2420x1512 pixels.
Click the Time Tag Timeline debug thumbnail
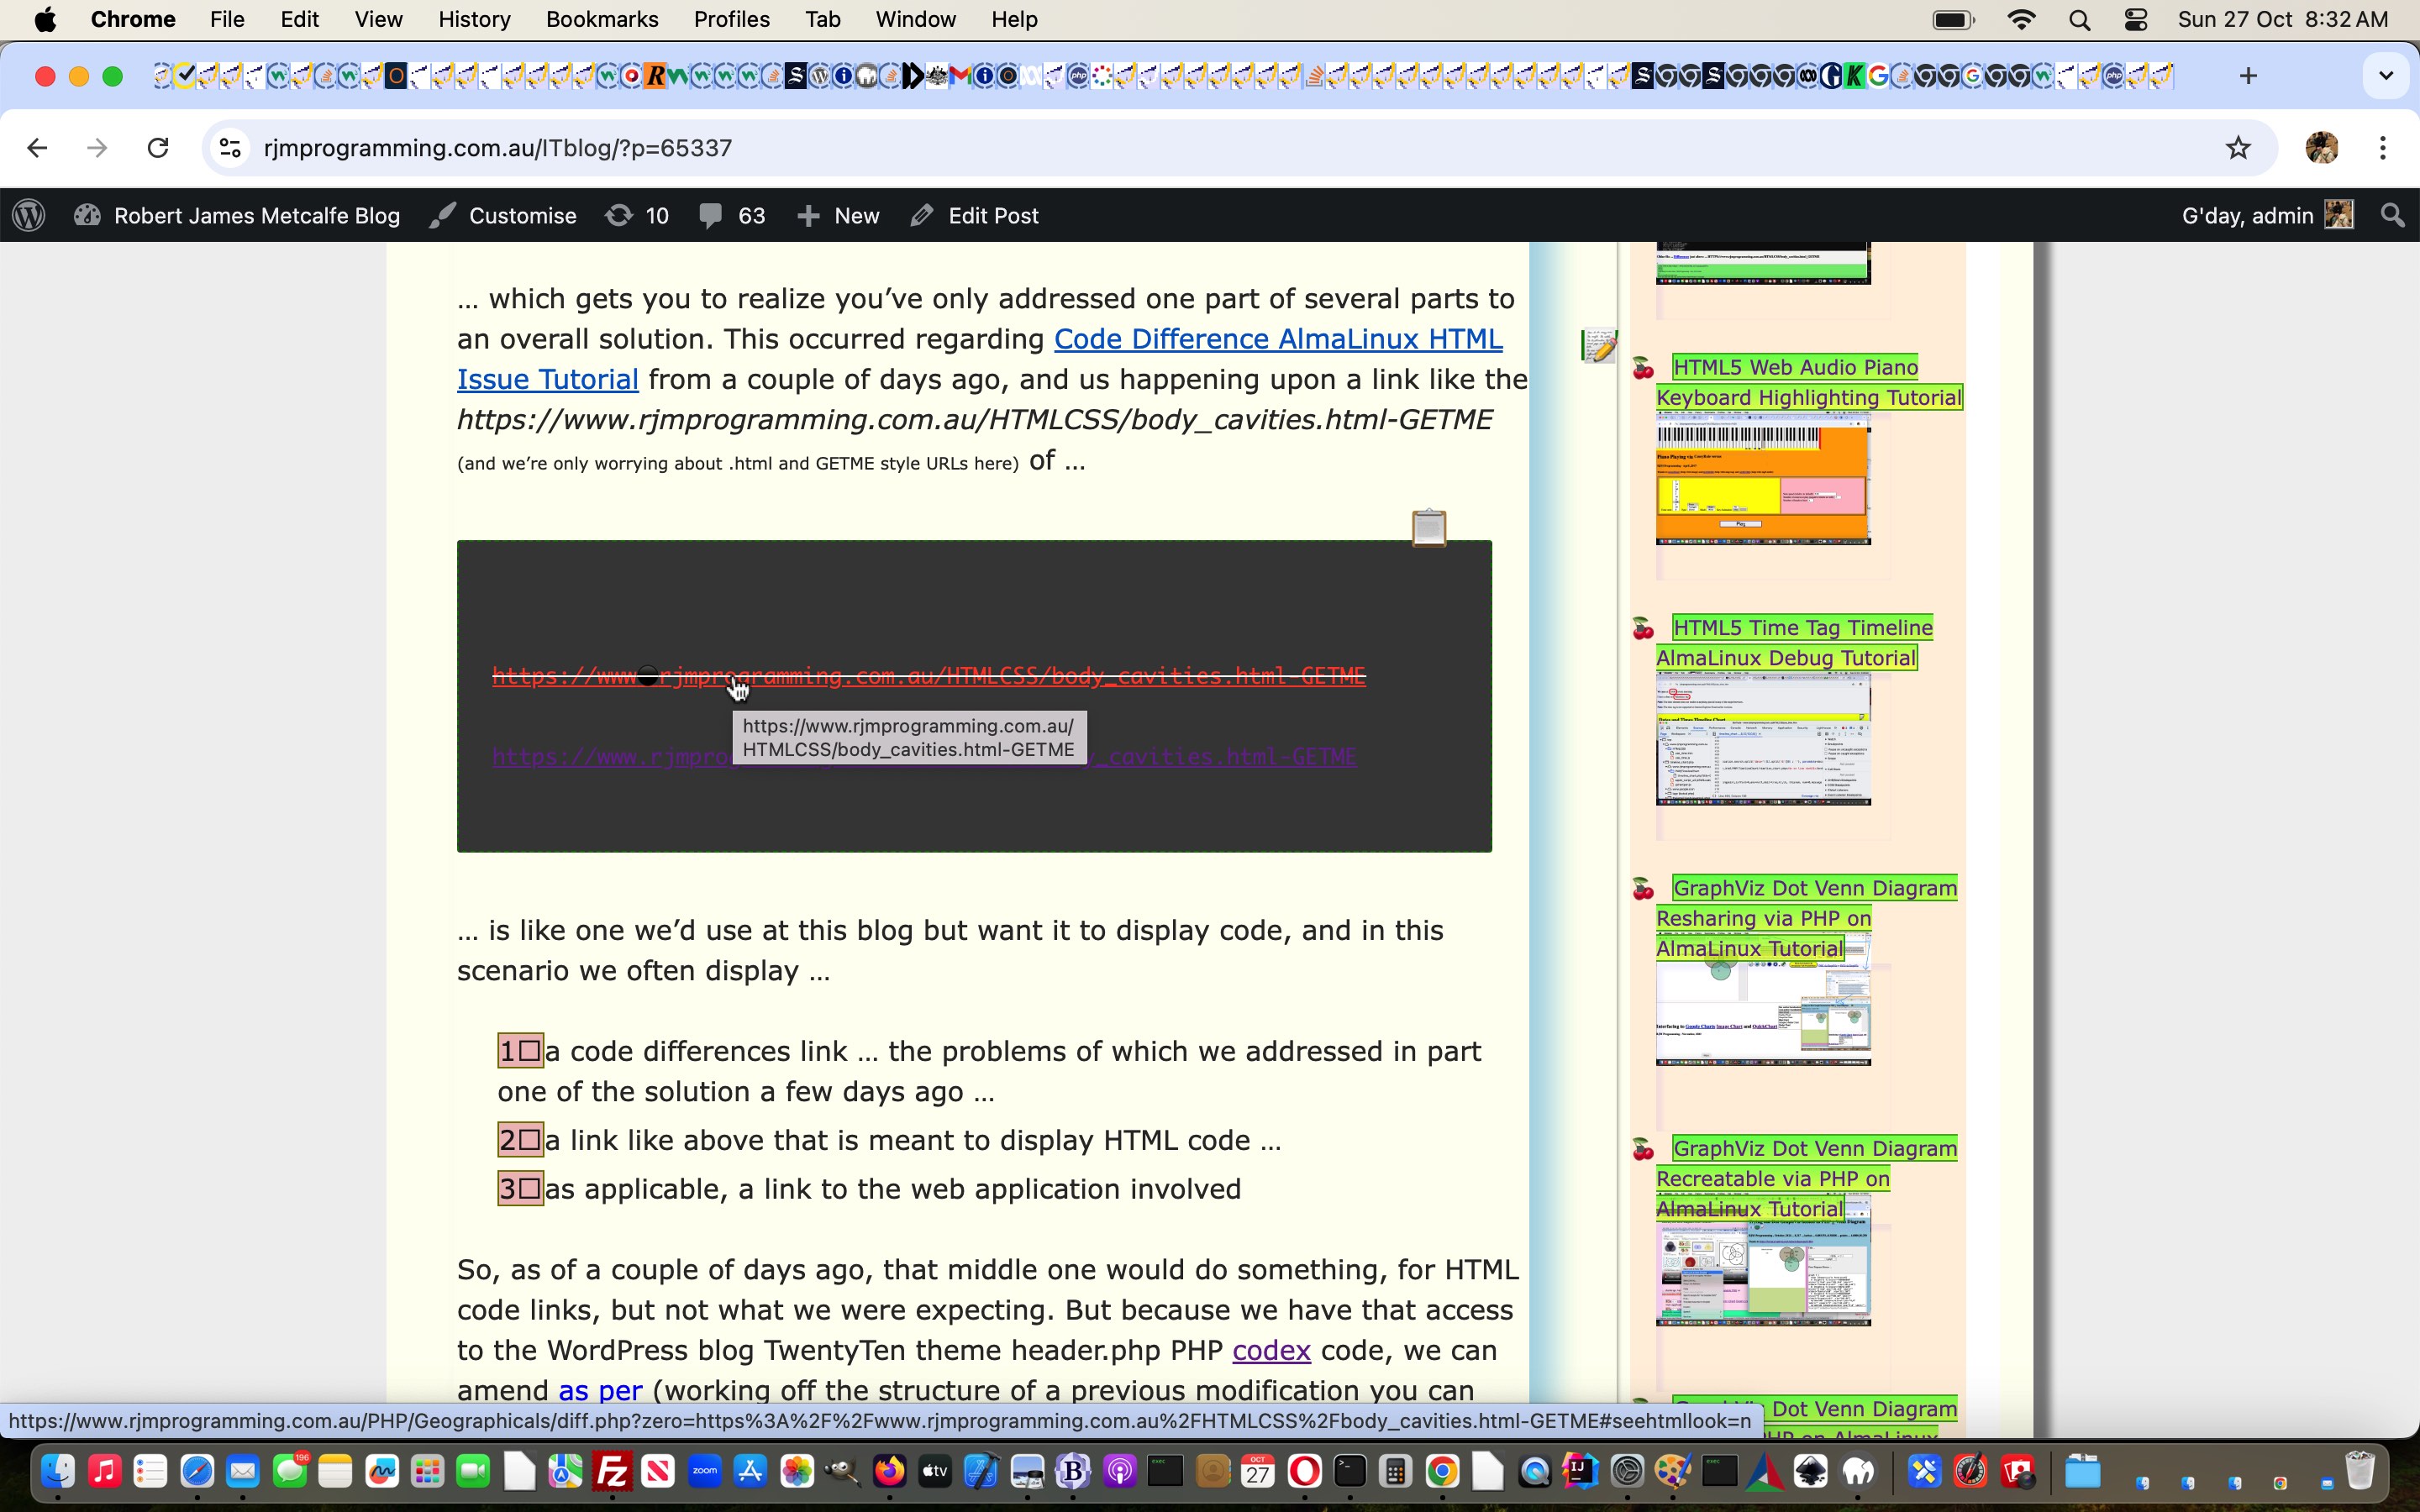(x=1763, y=741)
